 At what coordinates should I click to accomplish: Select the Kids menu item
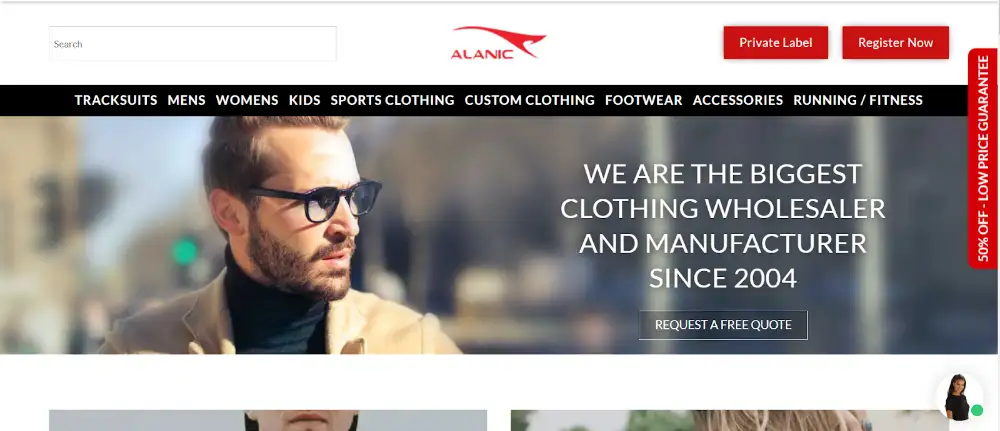[x=305, y=100]
